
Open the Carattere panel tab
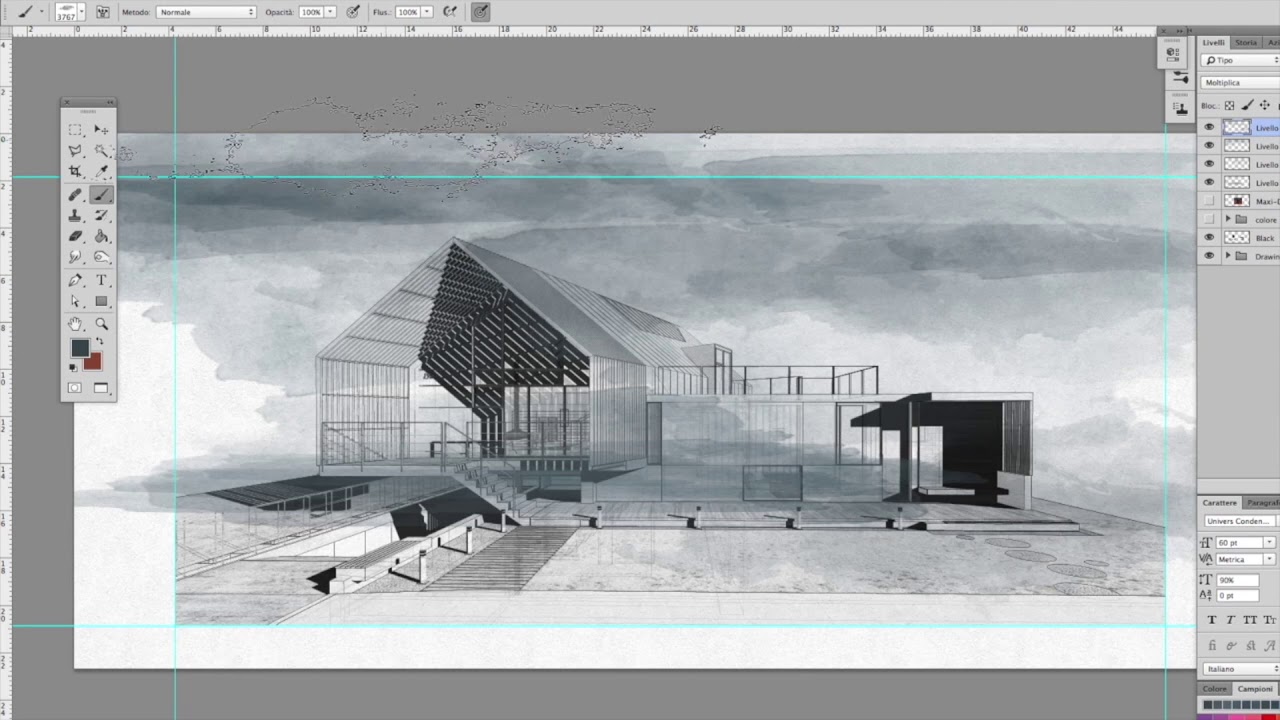(x=1219, y=502)
